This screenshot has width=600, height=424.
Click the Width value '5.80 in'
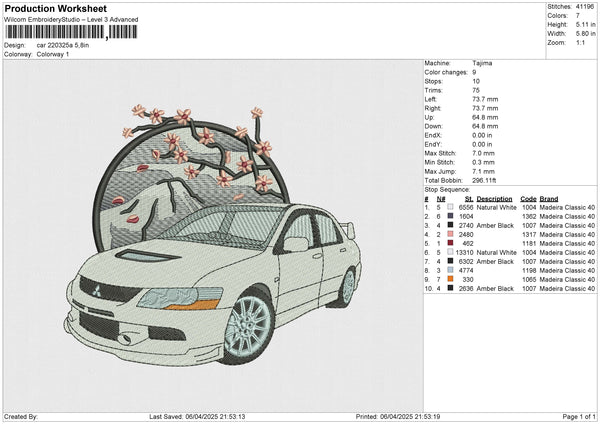point(585,34)
